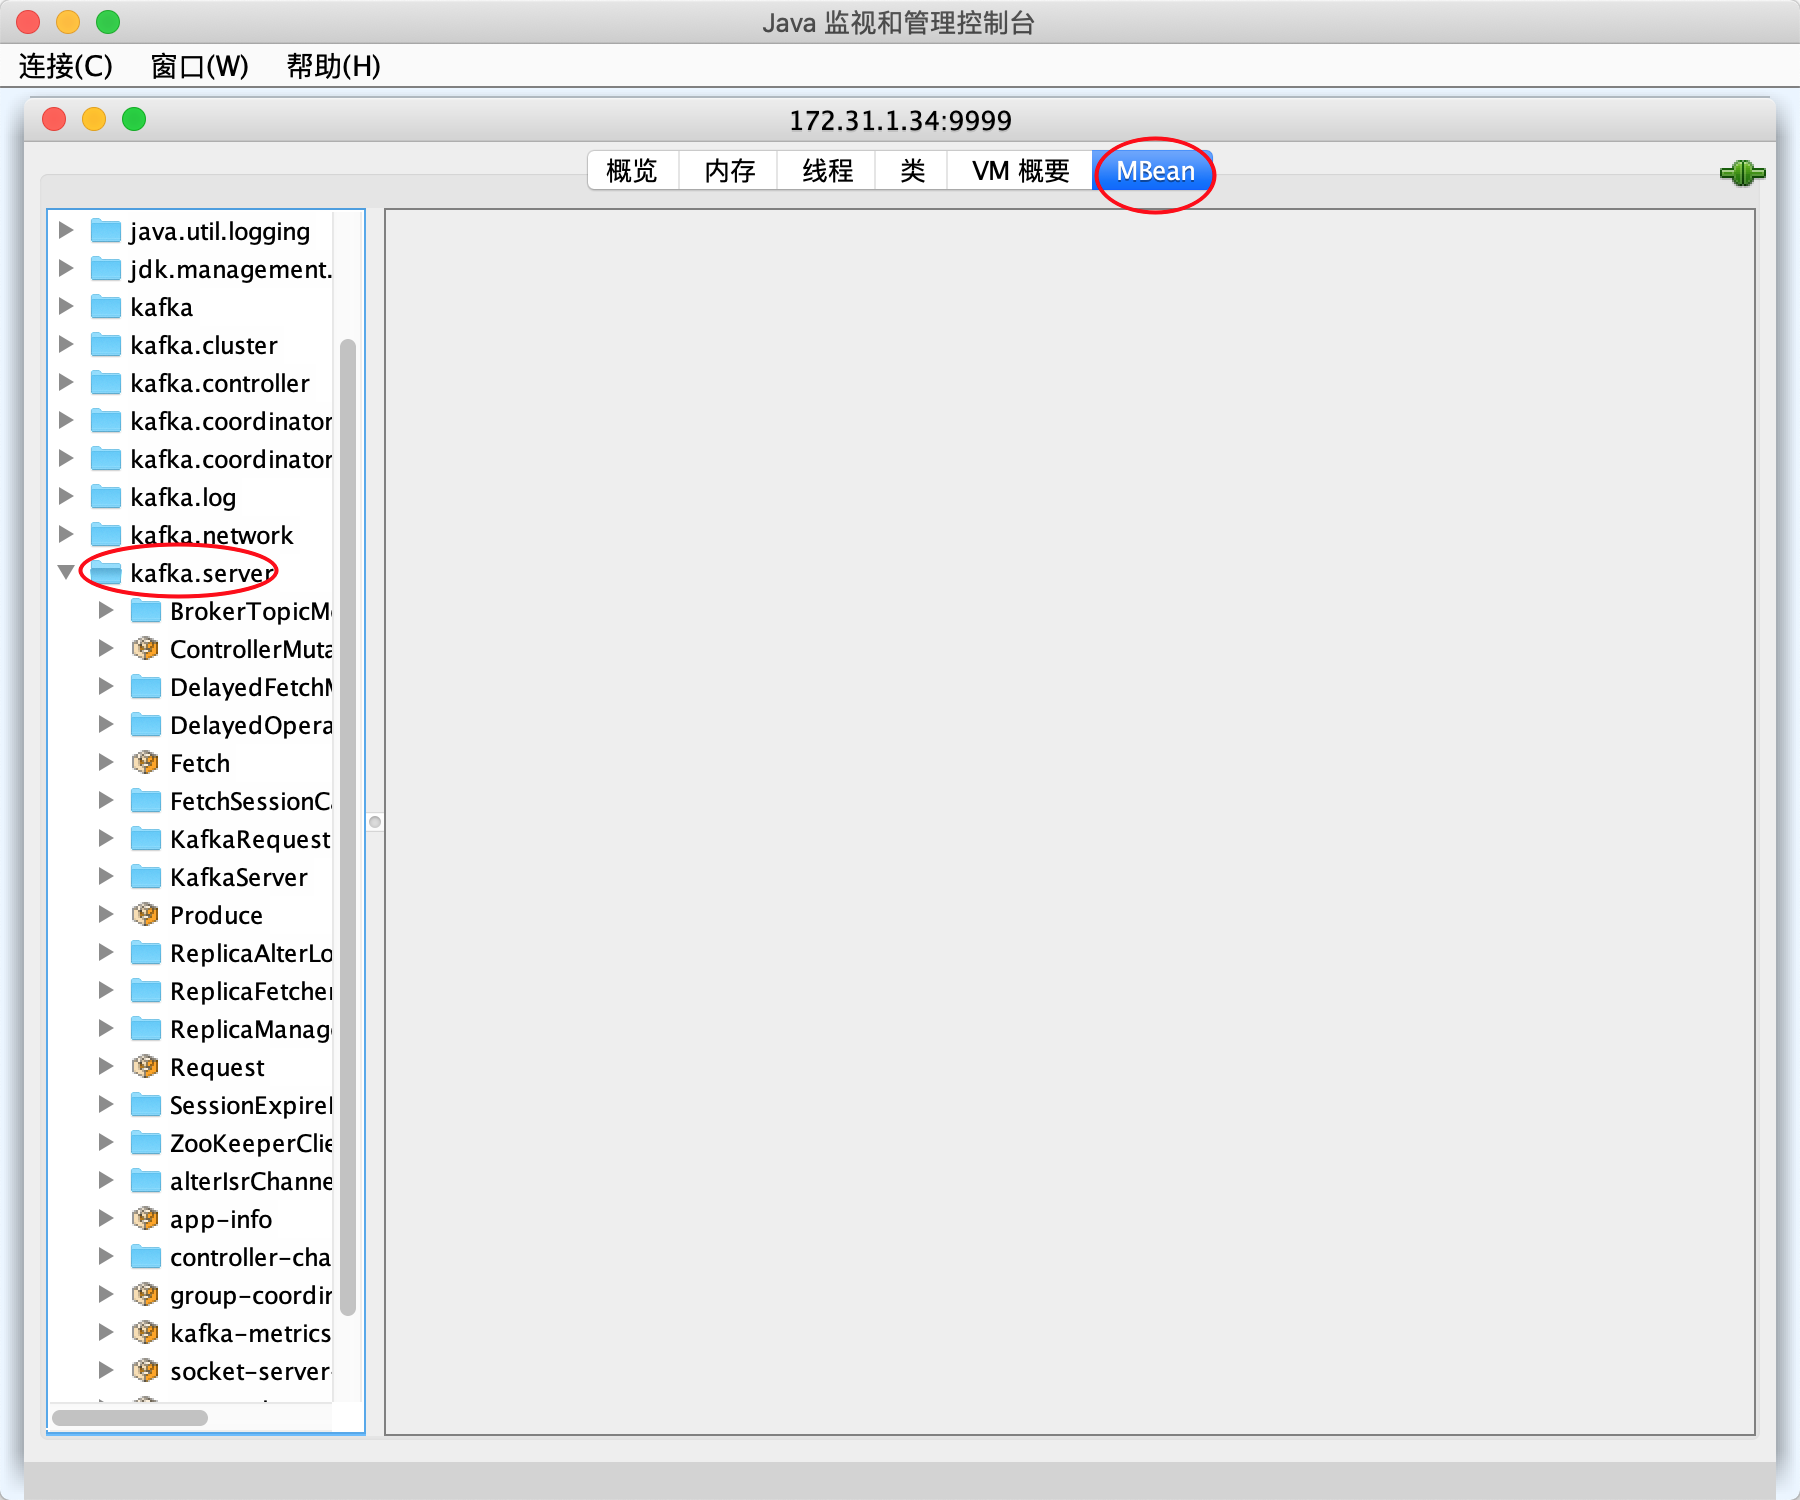The width and height of the screenshot is (1800, 1500).
Task: Expand the app-info node arrow
Action: pyautogui.click(x=106, y=1218)
